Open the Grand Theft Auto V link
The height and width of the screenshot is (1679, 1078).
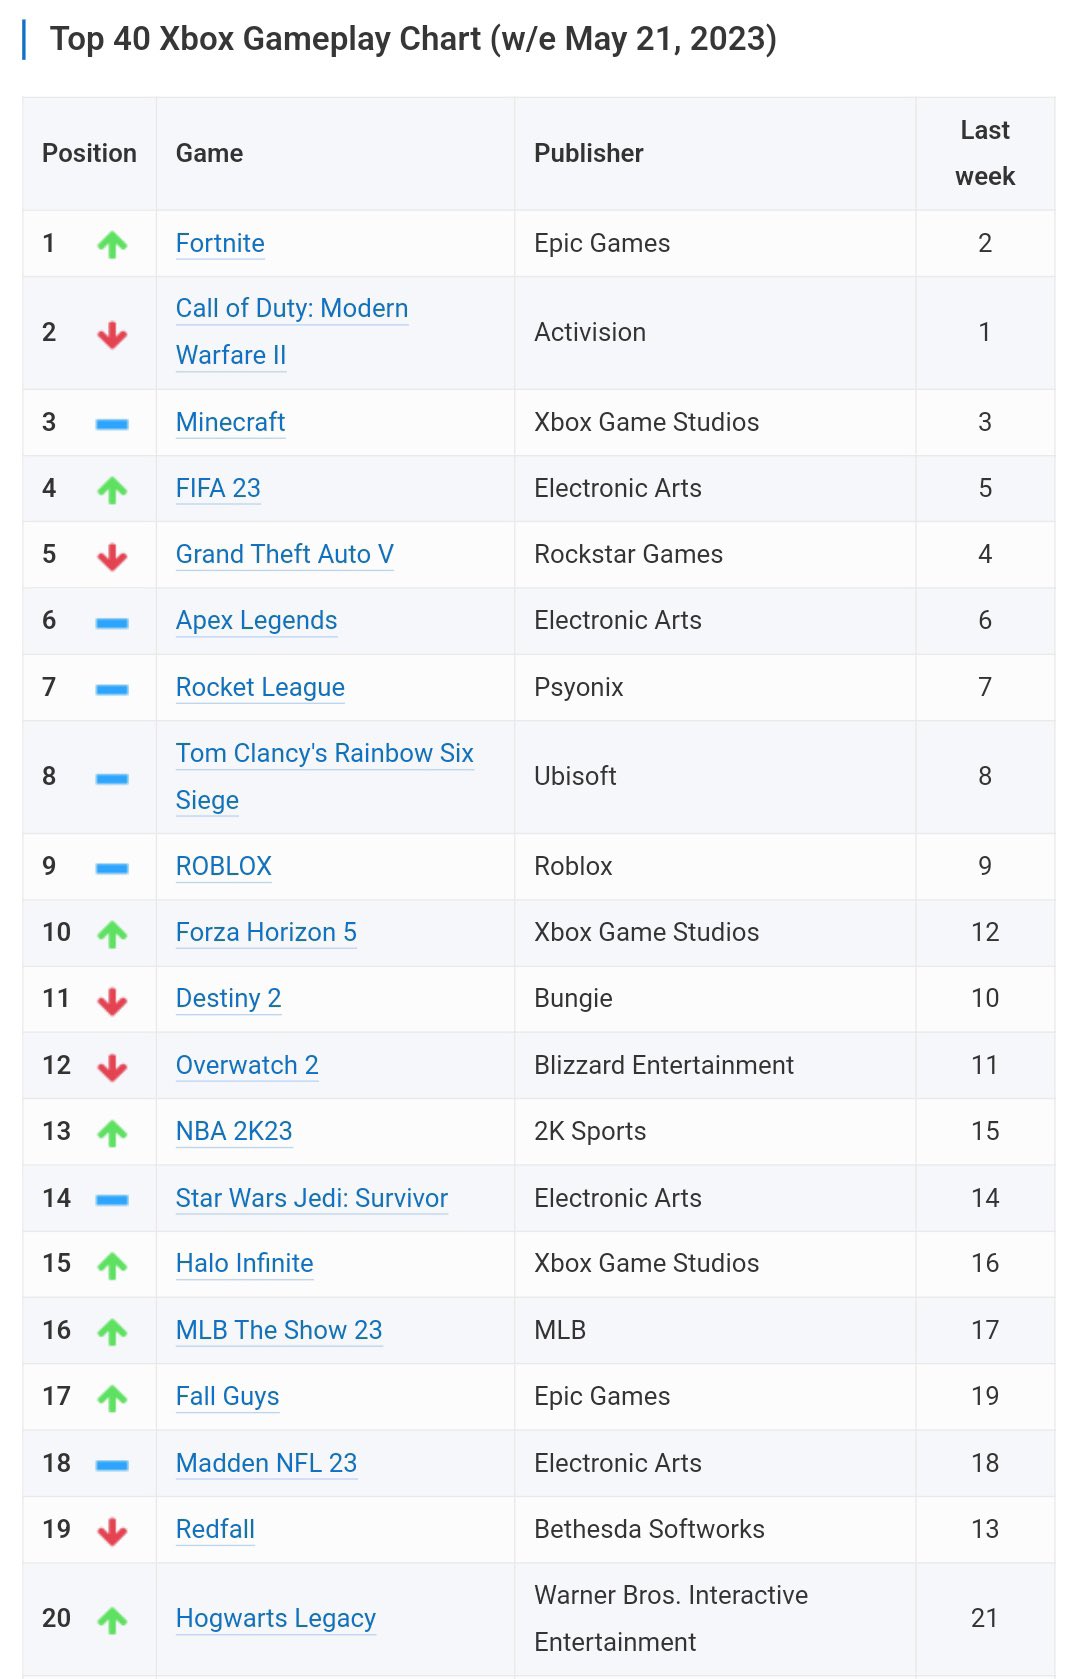point(285,554)
